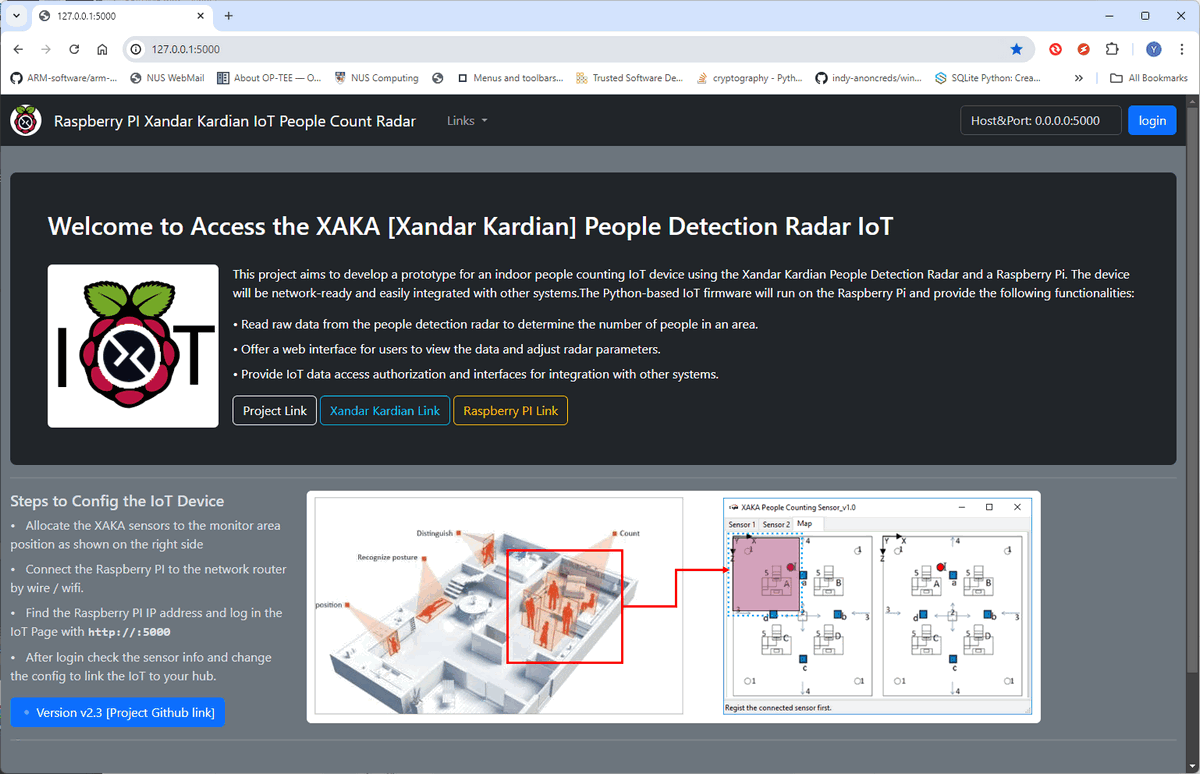Open the All Bookmarks folder
This screenshot has height=774, width=1200.
coord(1148,78)
